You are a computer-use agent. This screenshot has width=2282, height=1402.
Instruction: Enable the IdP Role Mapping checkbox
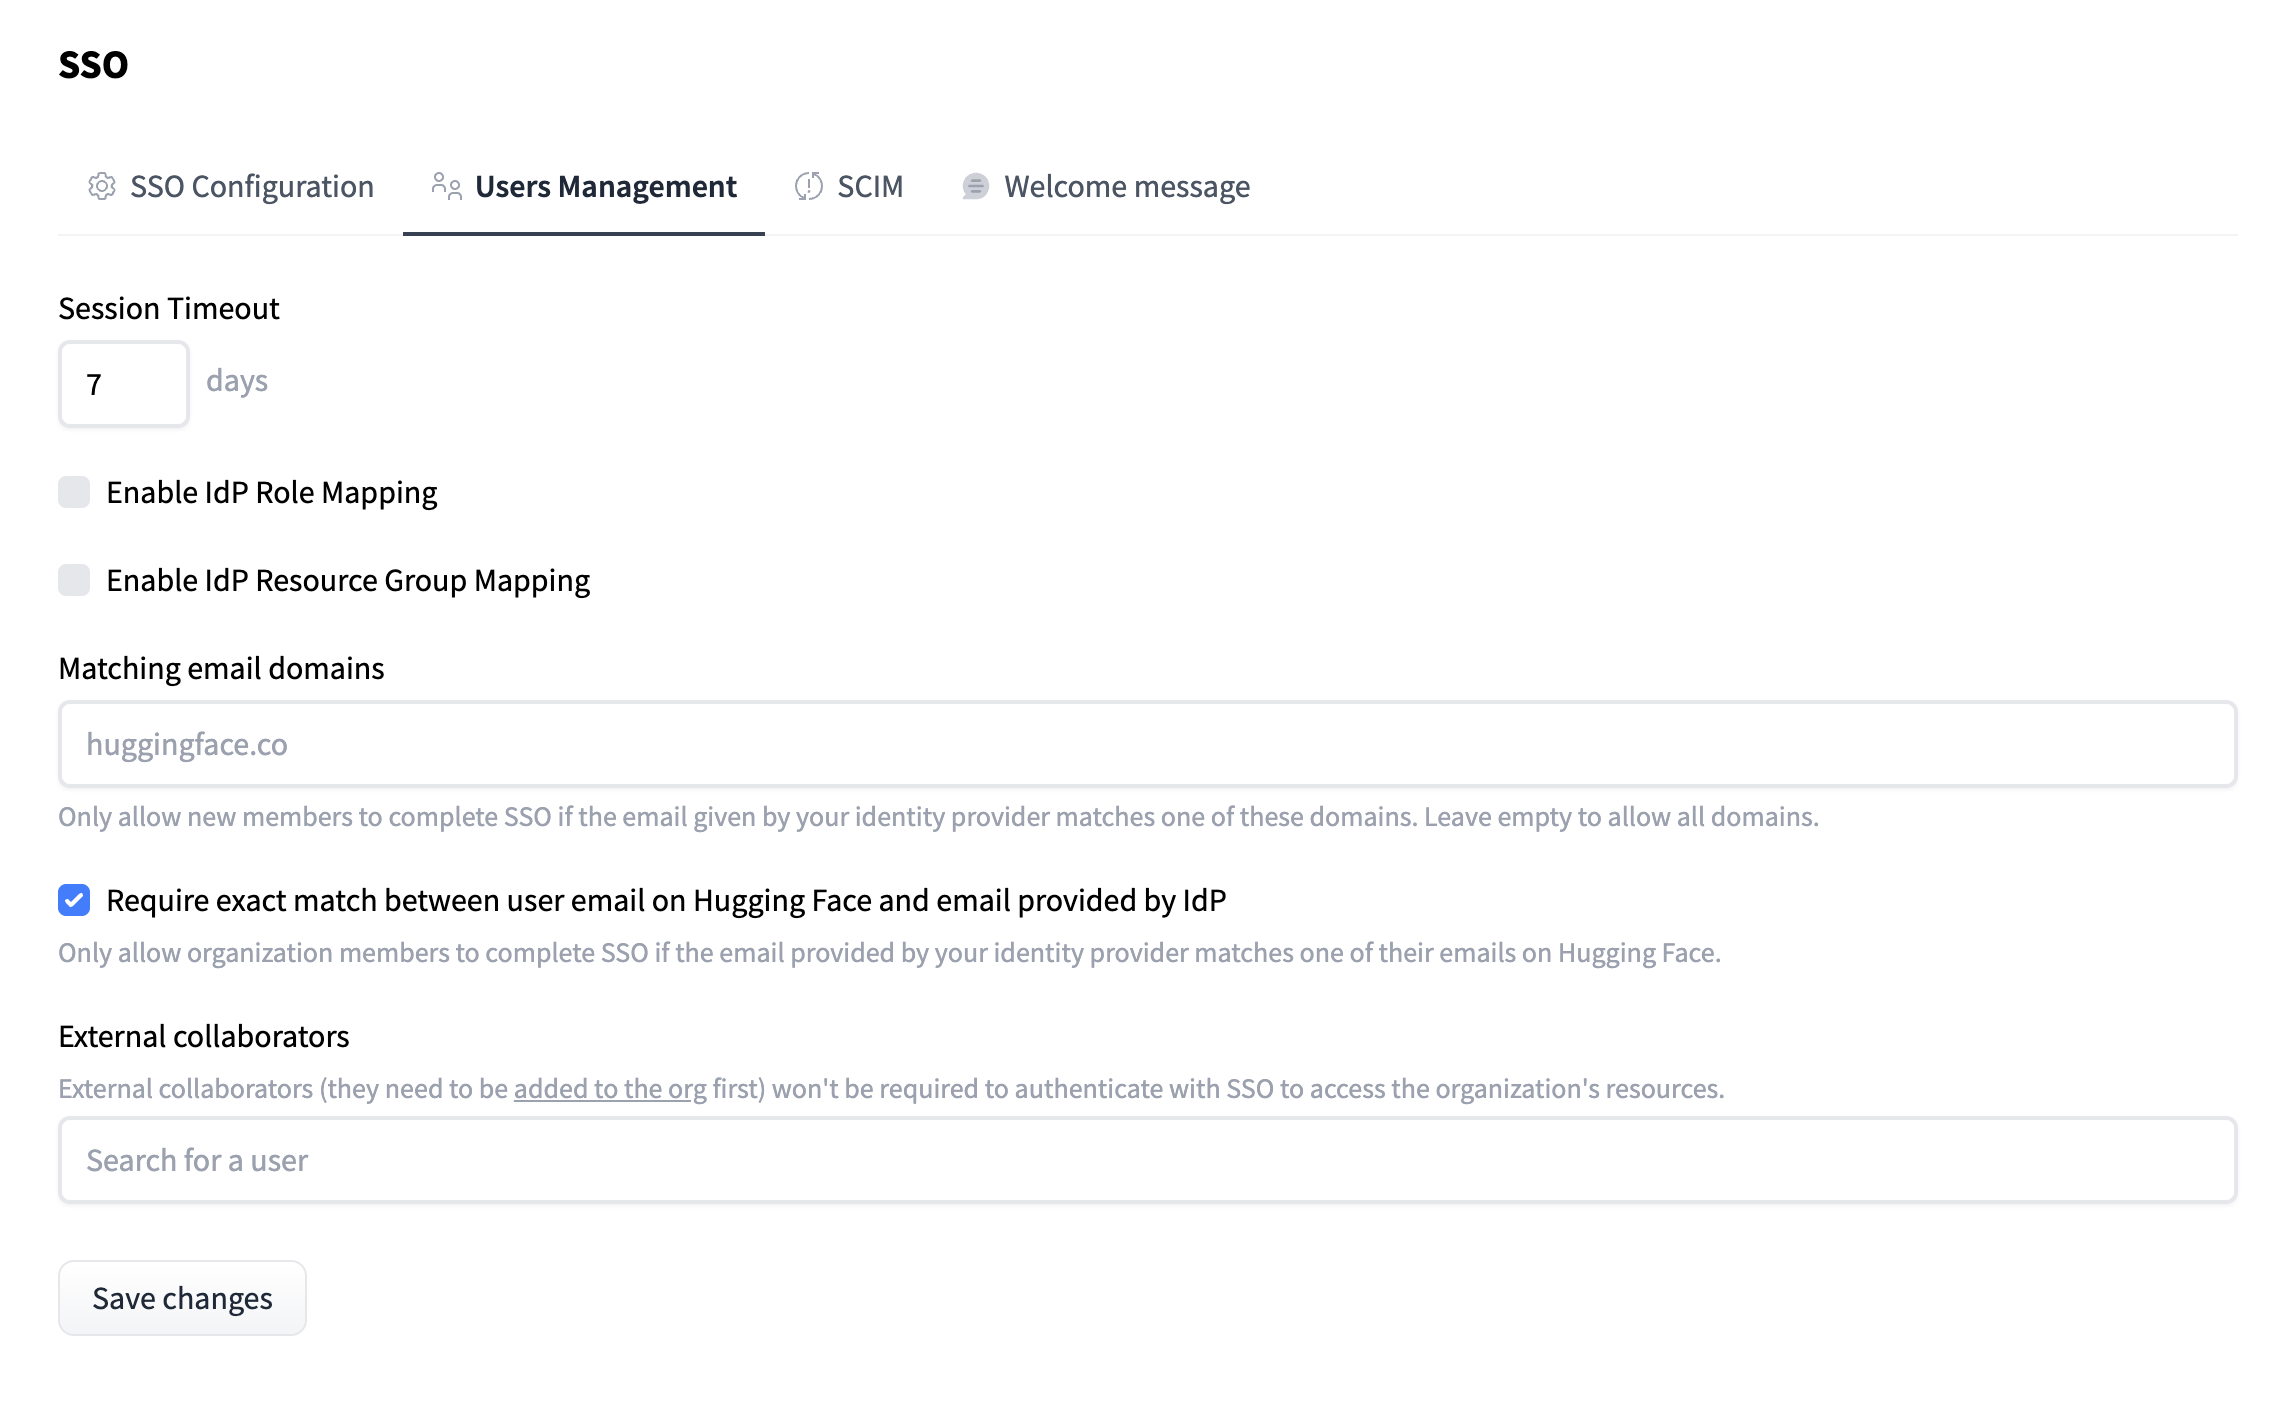(x=74, y=492)
